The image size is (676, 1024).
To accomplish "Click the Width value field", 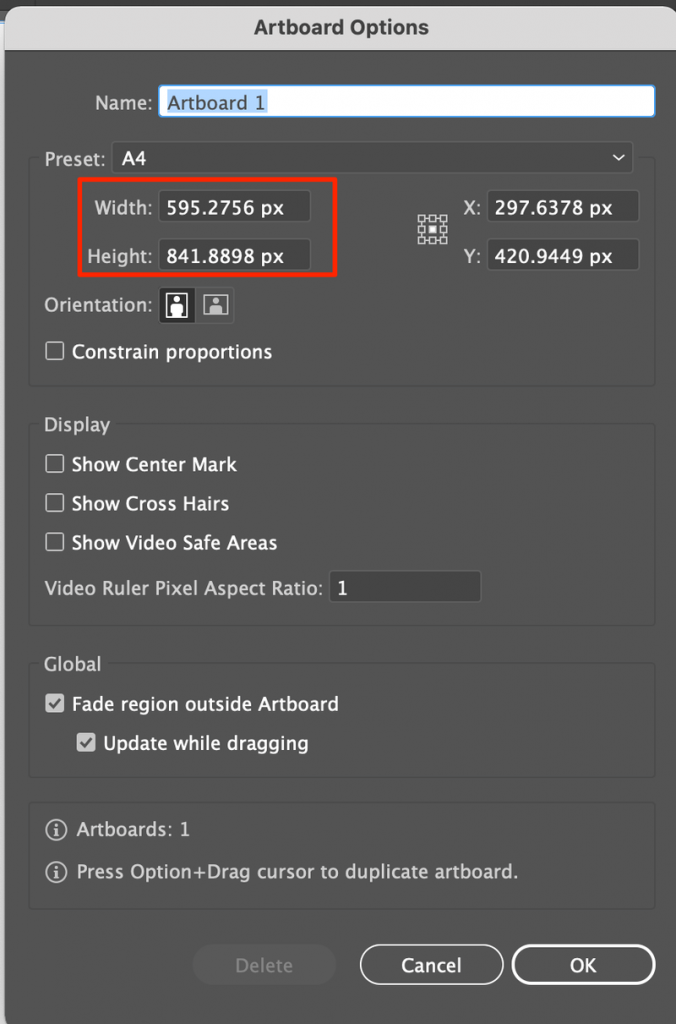I will (x=234, y=207).
